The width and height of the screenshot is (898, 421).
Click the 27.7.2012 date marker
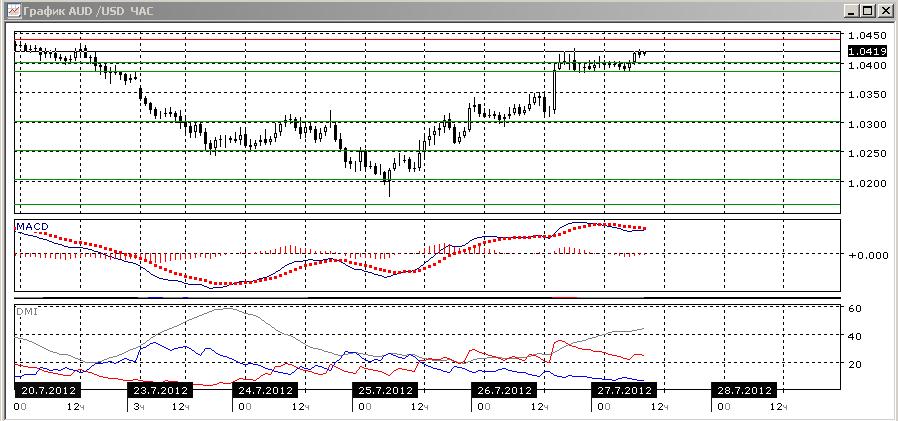coord(623,391)
